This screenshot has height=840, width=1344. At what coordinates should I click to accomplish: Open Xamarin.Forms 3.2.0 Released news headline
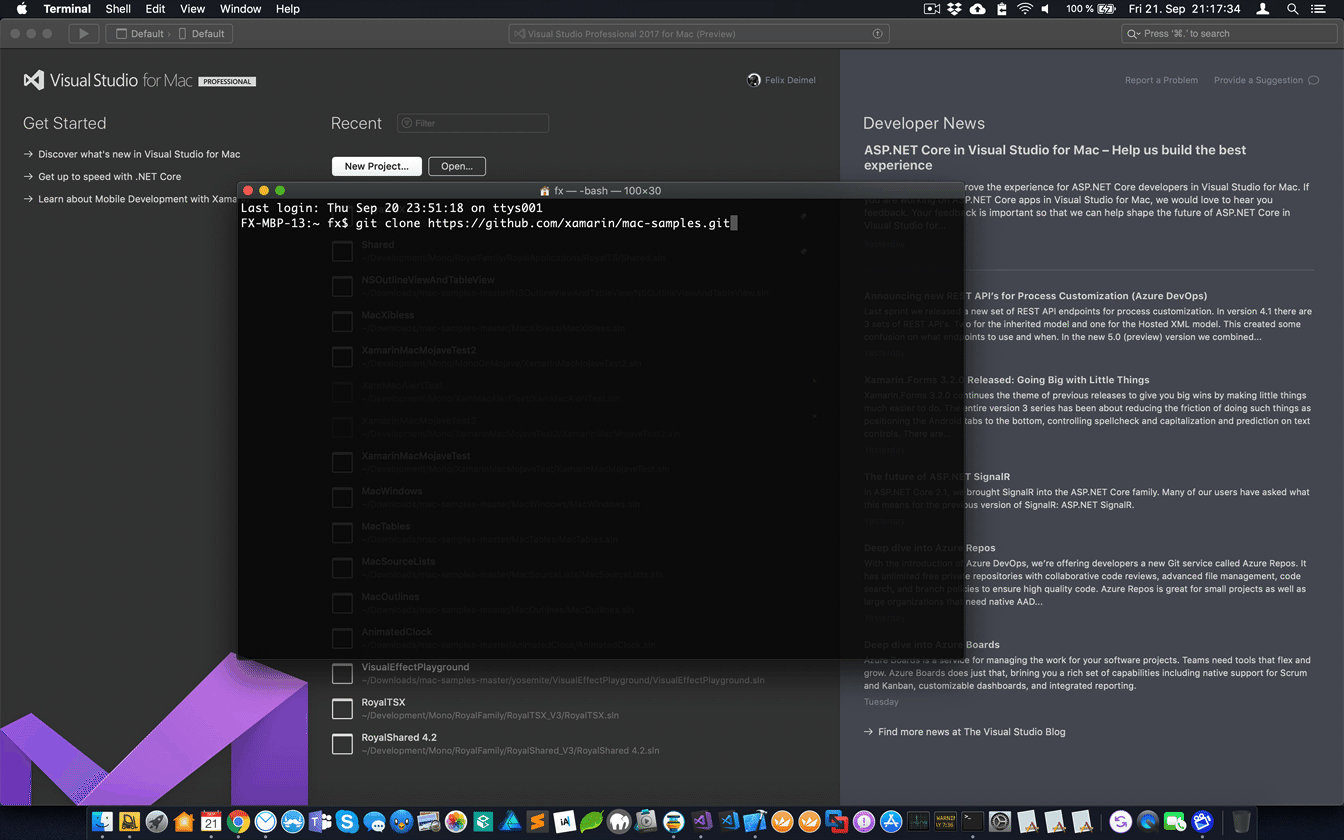coord(1006,380)
